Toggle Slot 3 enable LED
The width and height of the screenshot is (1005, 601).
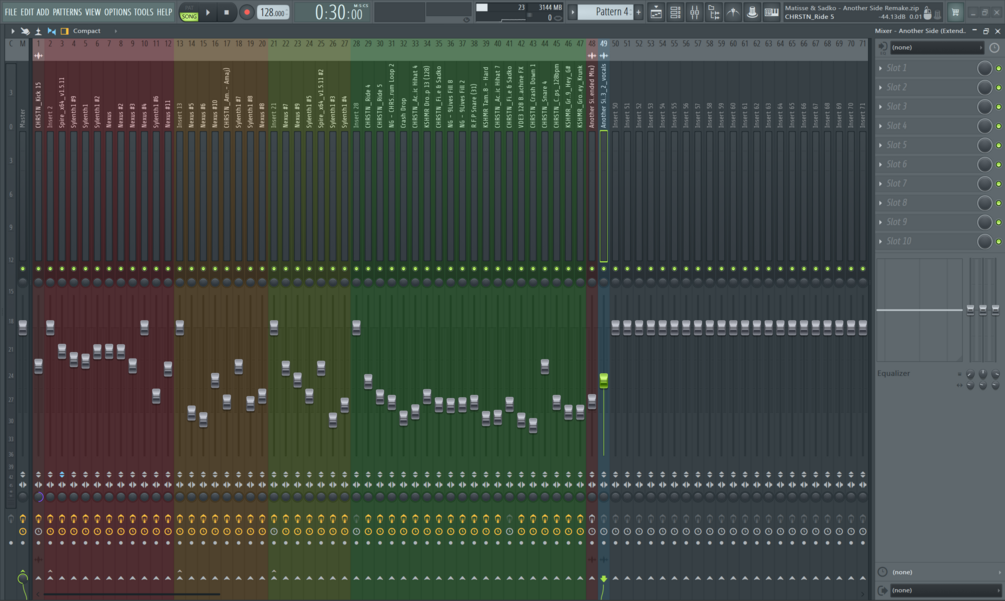pos(998,106)
